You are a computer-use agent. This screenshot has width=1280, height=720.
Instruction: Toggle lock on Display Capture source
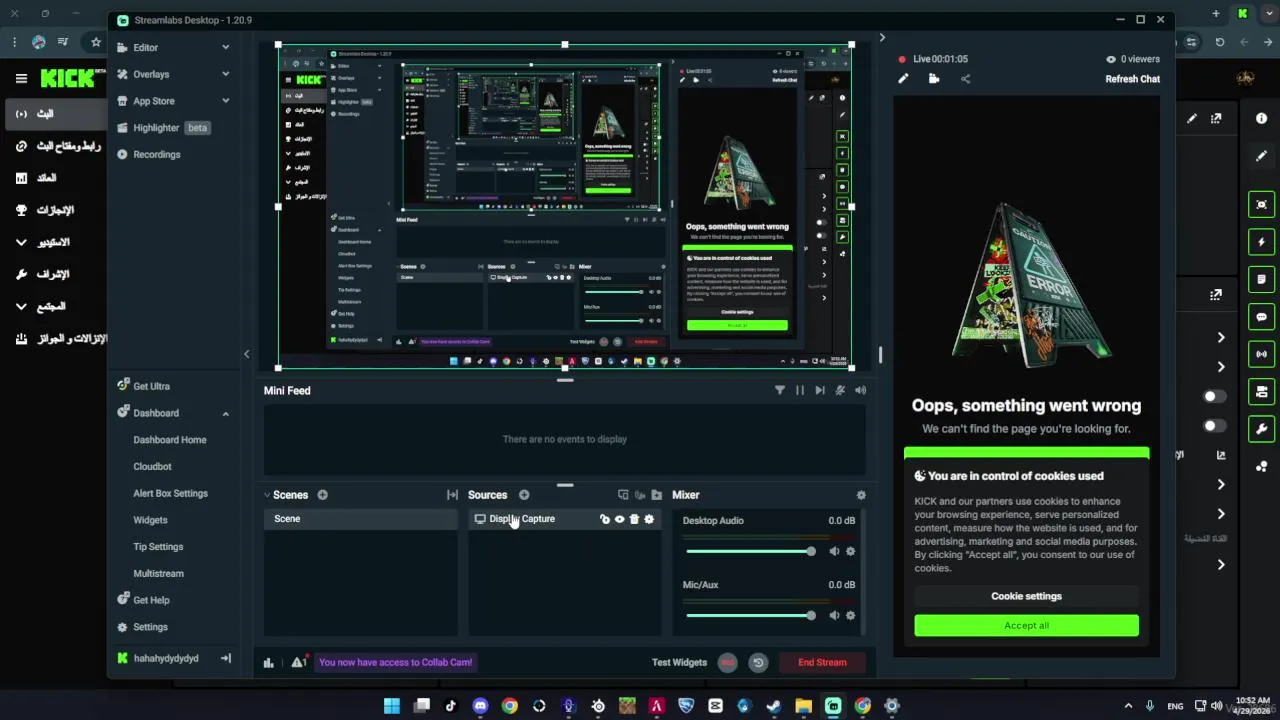point(604,519)
